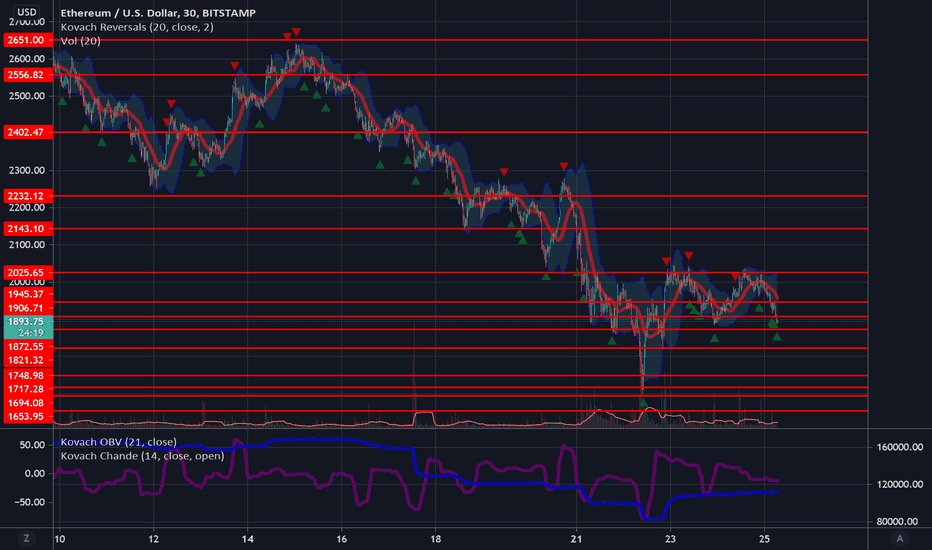Select the Kovach Chande indicator legend
Image resolution: width=932 pixels, height=550 pixels.
(142, 456)
